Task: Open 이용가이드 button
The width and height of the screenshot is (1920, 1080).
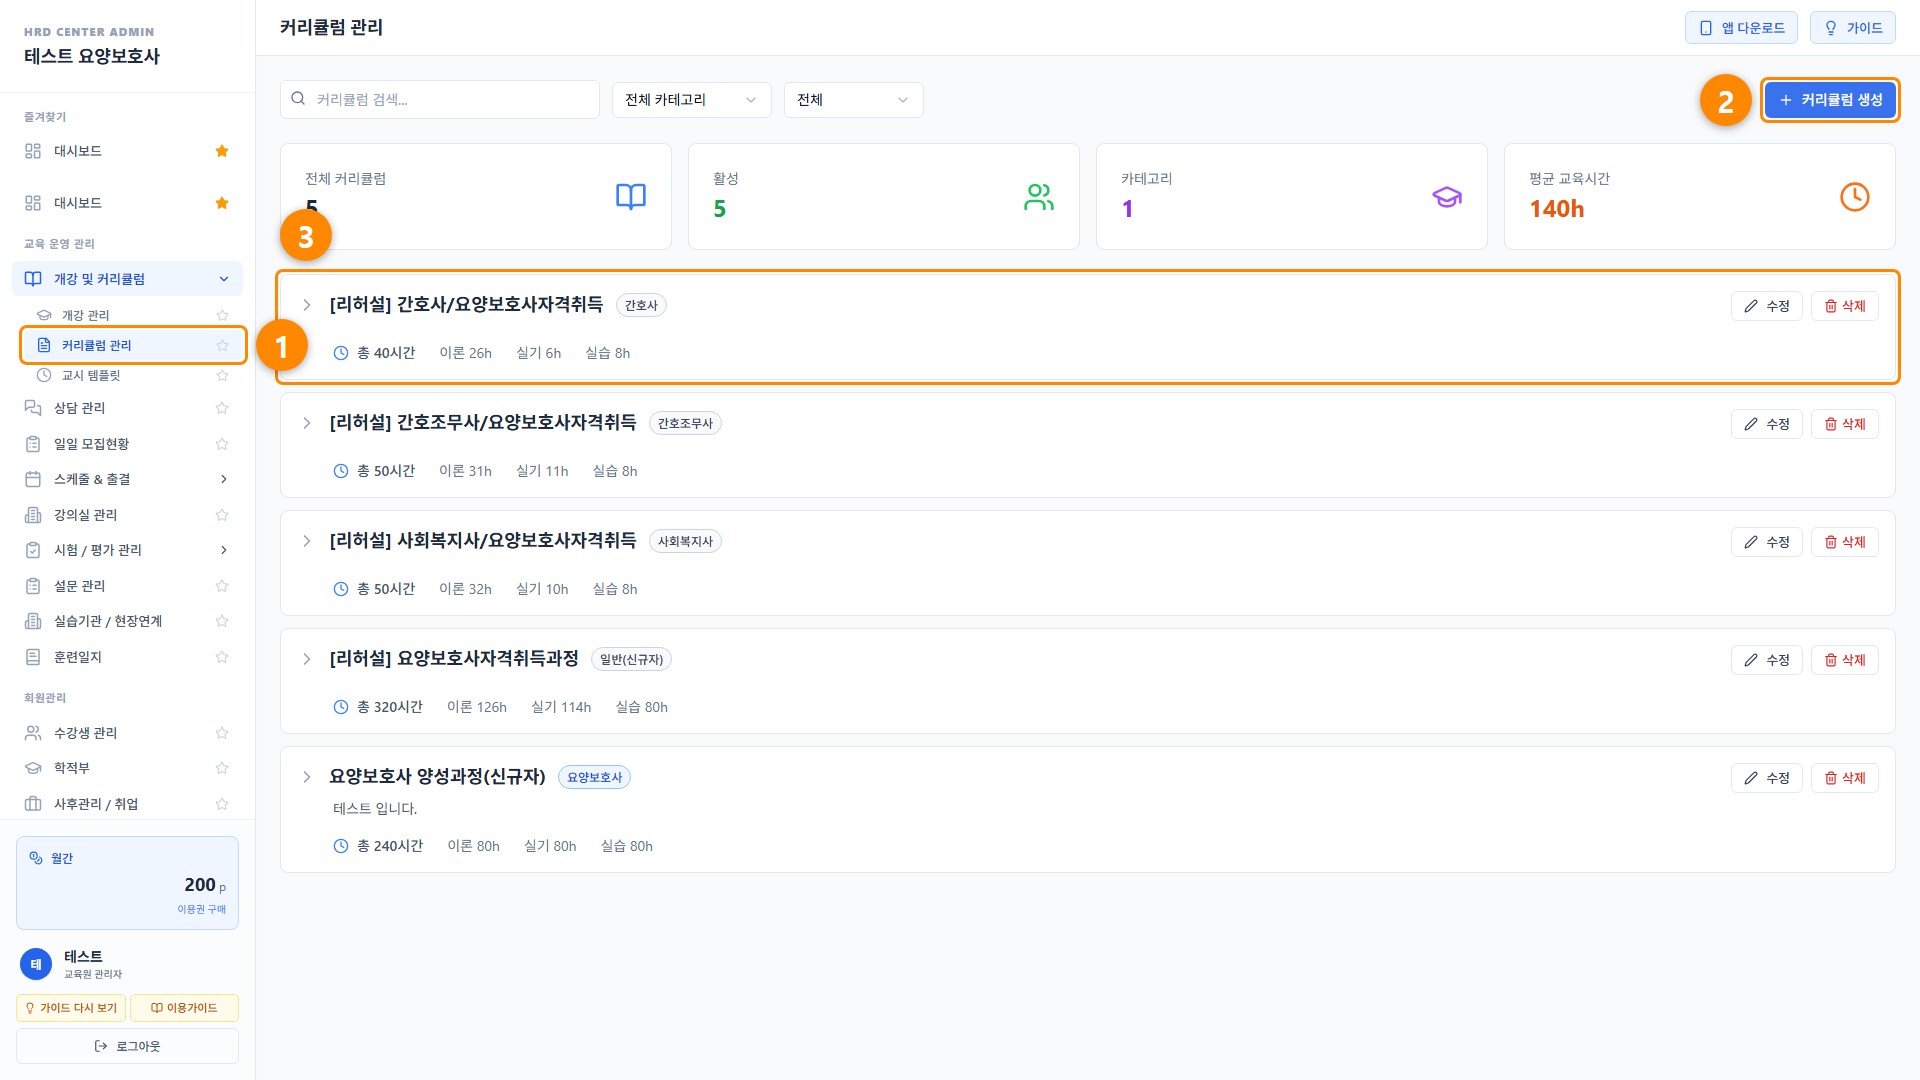Action: pyautogui.click(x=184, y=1008)
